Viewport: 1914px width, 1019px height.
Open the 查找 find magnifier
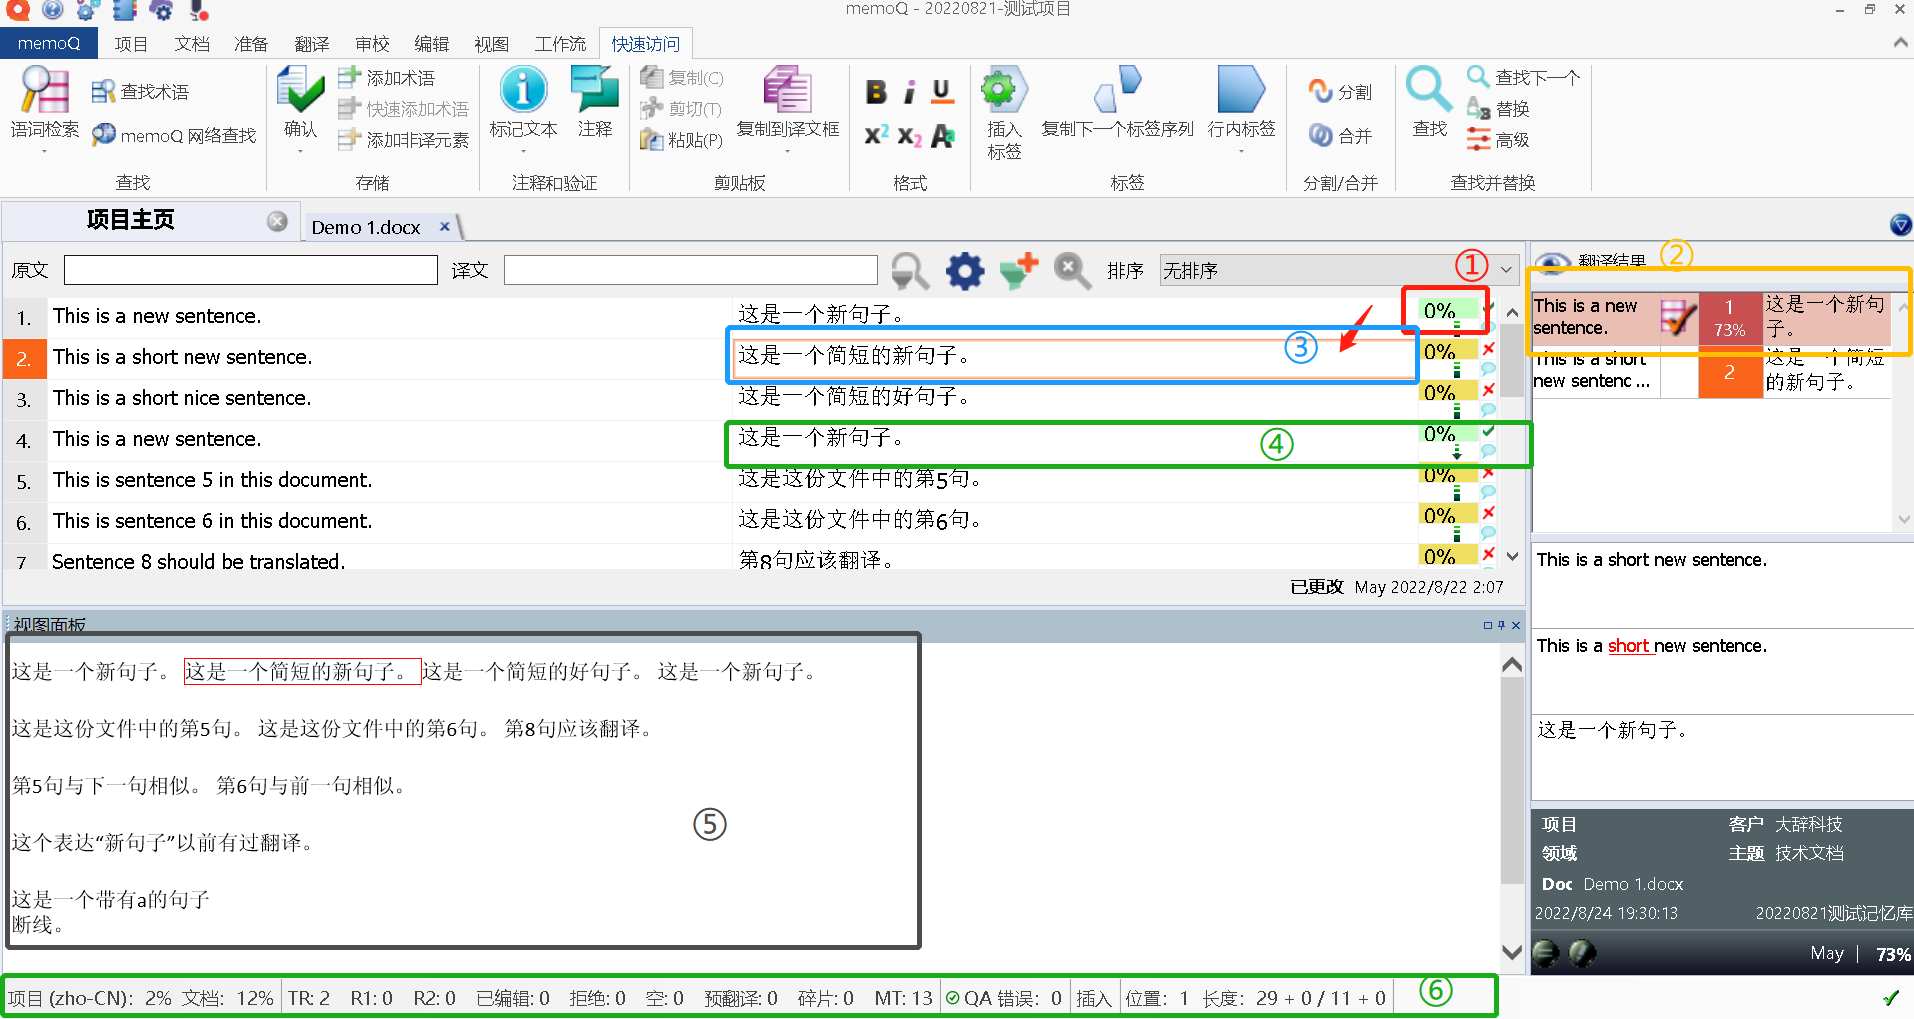[x=1429, y=90]
